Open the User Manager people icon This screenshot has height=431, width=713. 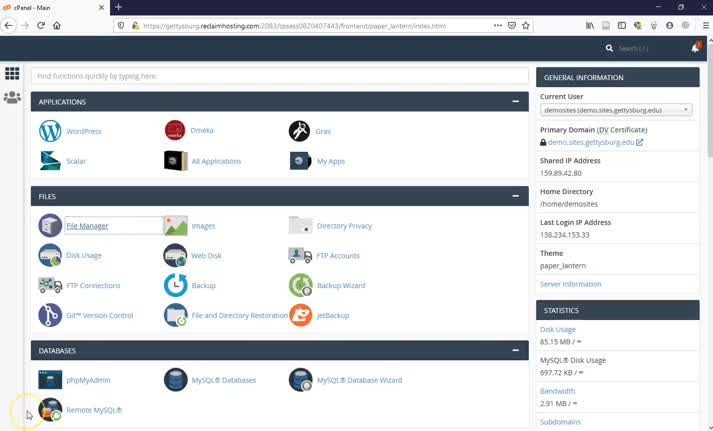click(x=12, y=97)
